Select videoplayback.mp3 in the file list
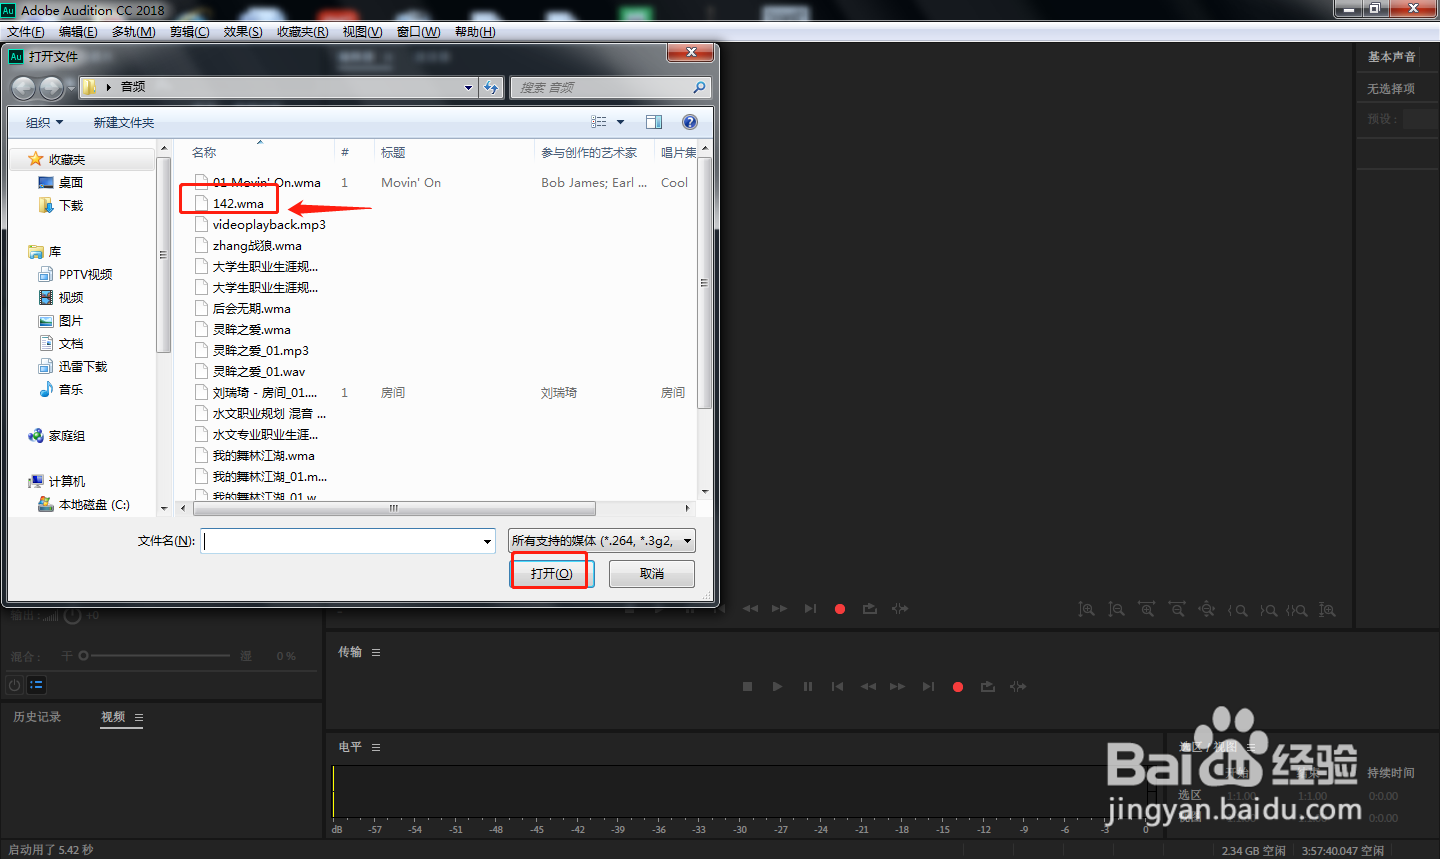Image resolution: width=1440 pixels, height=859 pixels. click(269, 225)
